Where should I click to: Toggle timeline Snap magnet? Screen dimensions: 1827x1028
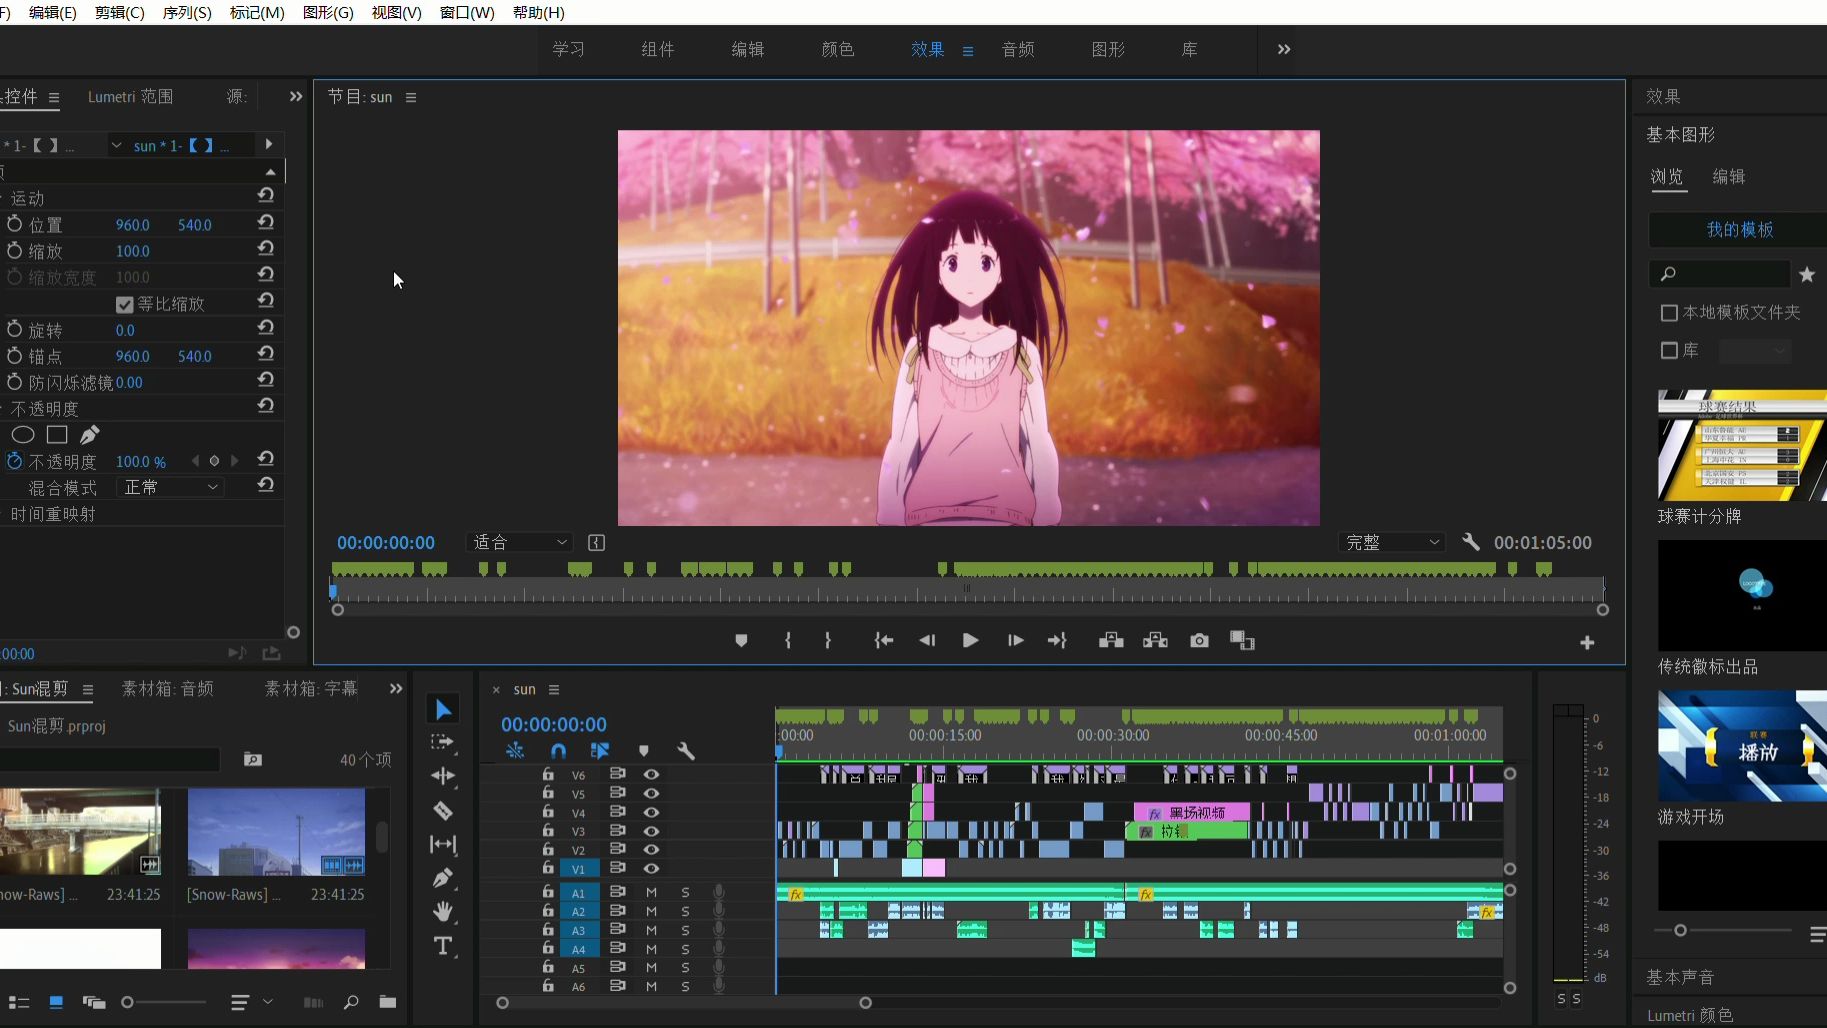558,751
